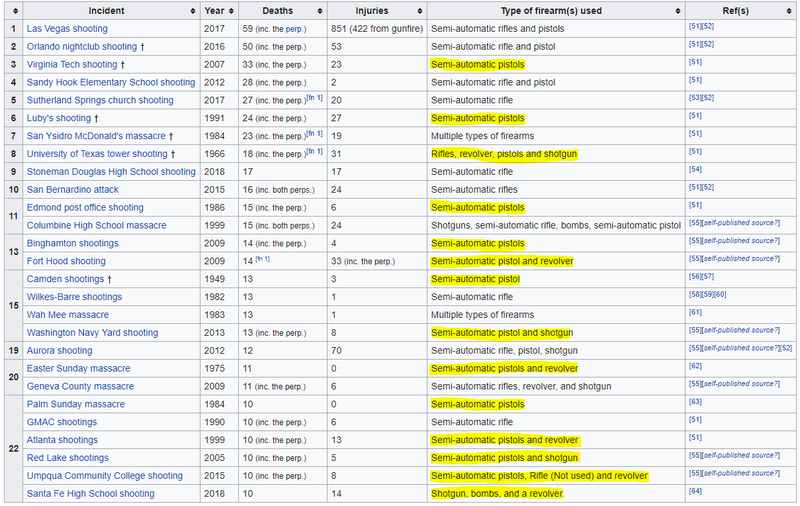Open Stoneman Douglas High School shooting link
This screenshot has width=800, height=506.
coord(111,172)
